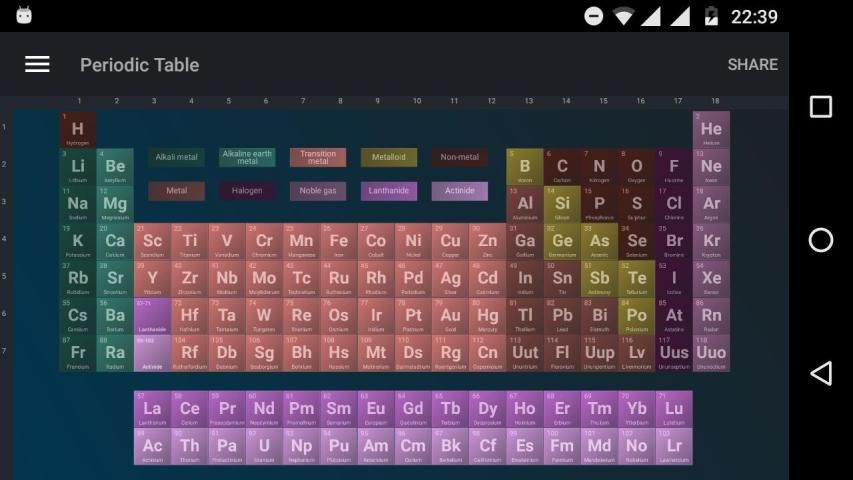Tap the Iron (Fe) element tile
The height and width of the screenshot is (480, 853).
338,242
